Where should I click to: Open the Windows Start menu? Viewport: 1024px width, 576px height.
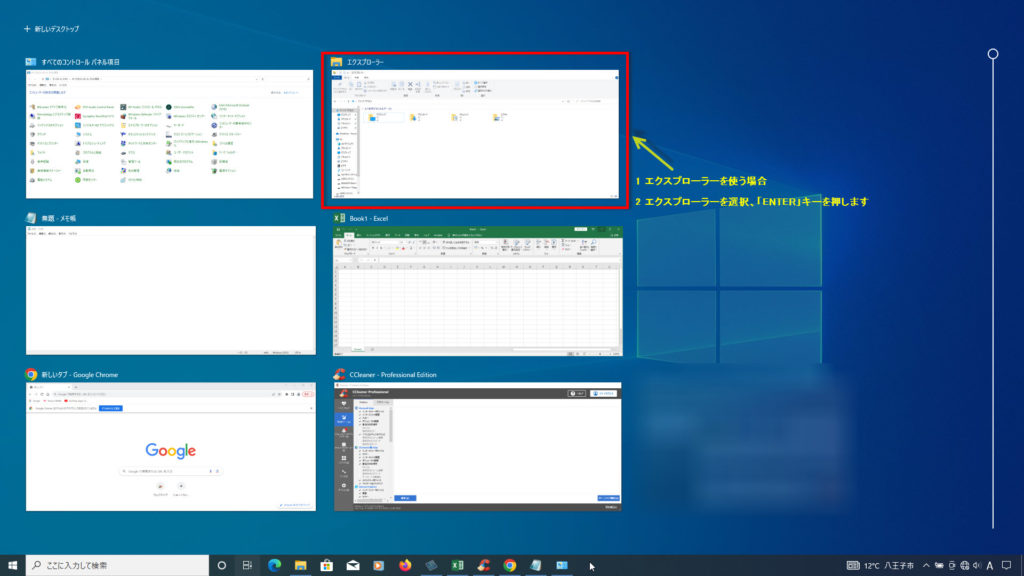click(13, 565)
